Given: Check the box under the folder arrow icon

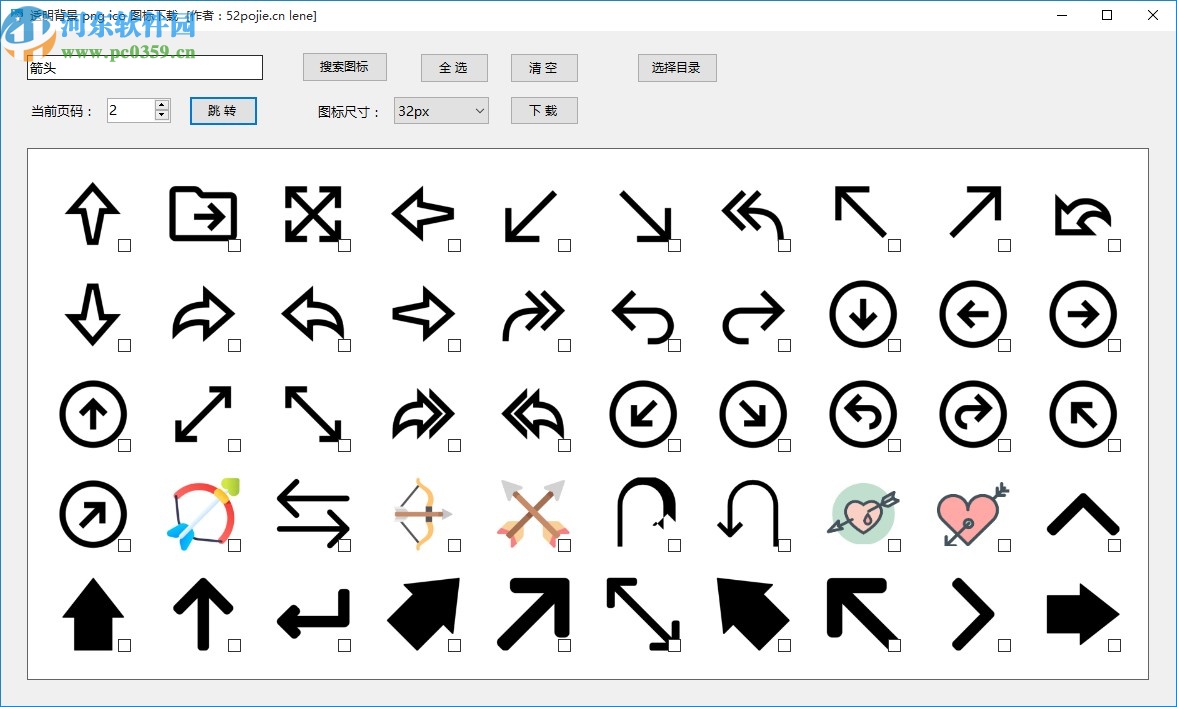Looking at the screenshot, I should [234, 245].
